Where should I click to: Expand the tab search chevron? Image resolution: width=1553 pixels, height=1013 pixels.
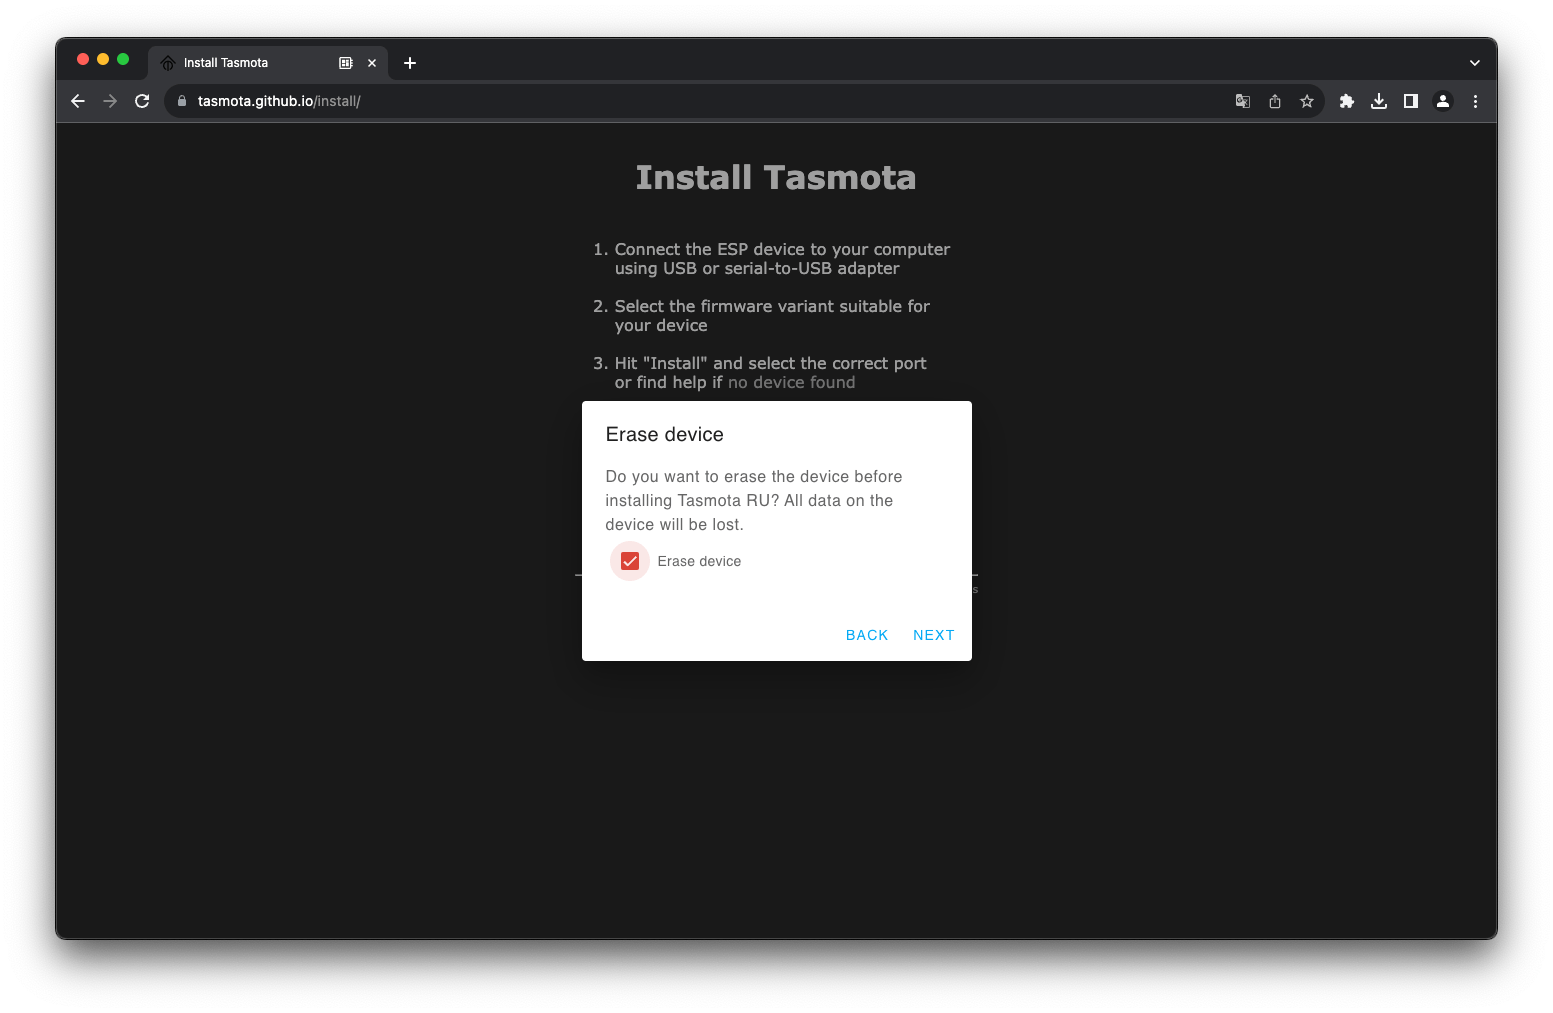pos(1474,63)
